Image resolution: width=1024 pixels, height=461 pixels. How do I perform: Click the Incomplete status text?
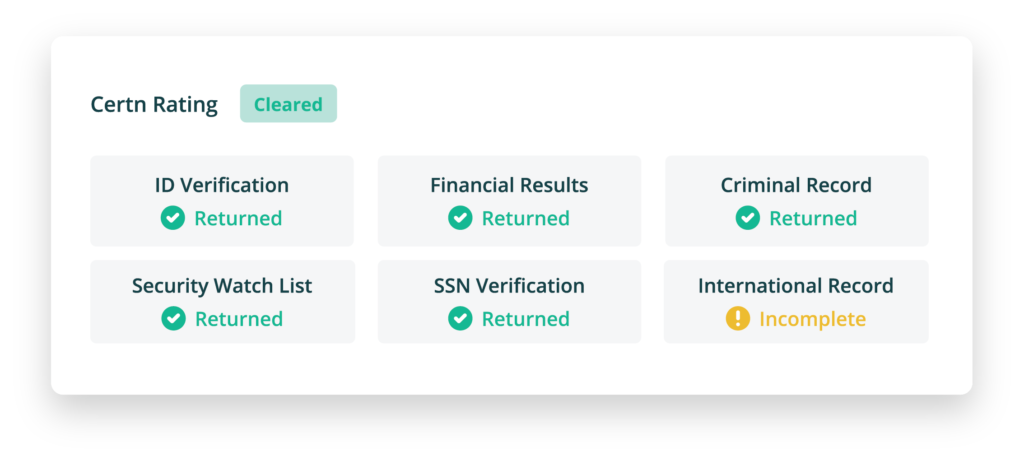pyautogui.click(x=812, y=319)
